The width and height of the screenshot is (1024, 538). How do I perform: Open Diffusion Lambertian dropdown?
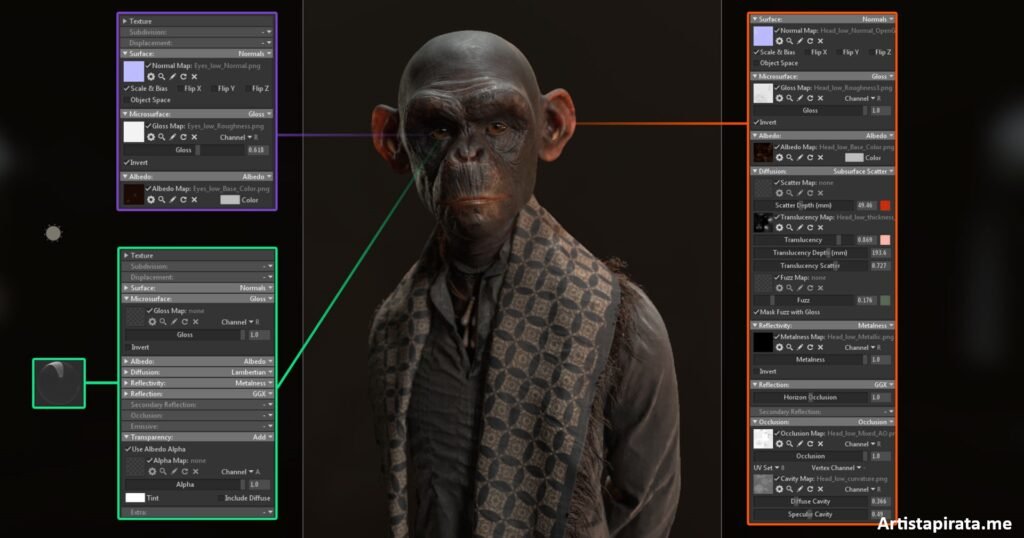(x=252, y=372)
